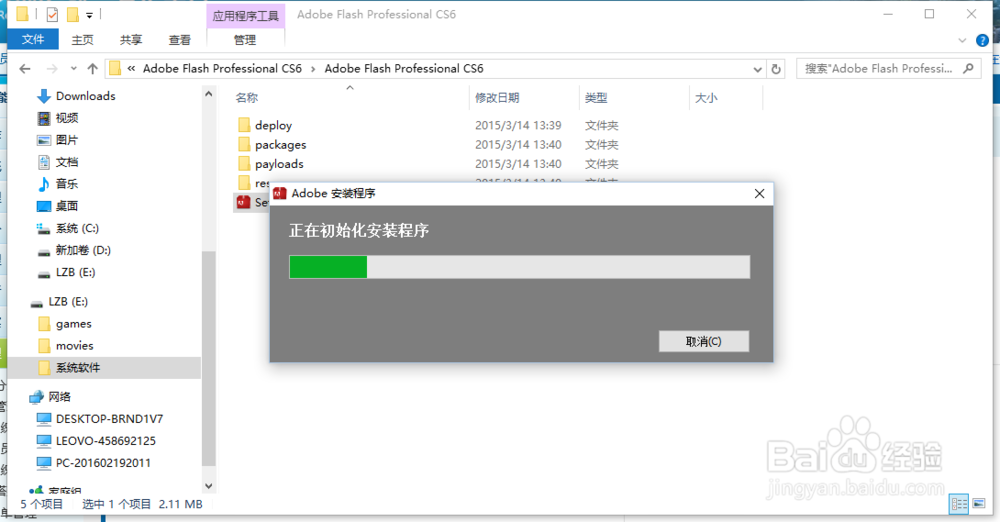Sort by the 大小 column header
Screen dimensions: 1000x522
click(x=706, y=98)
